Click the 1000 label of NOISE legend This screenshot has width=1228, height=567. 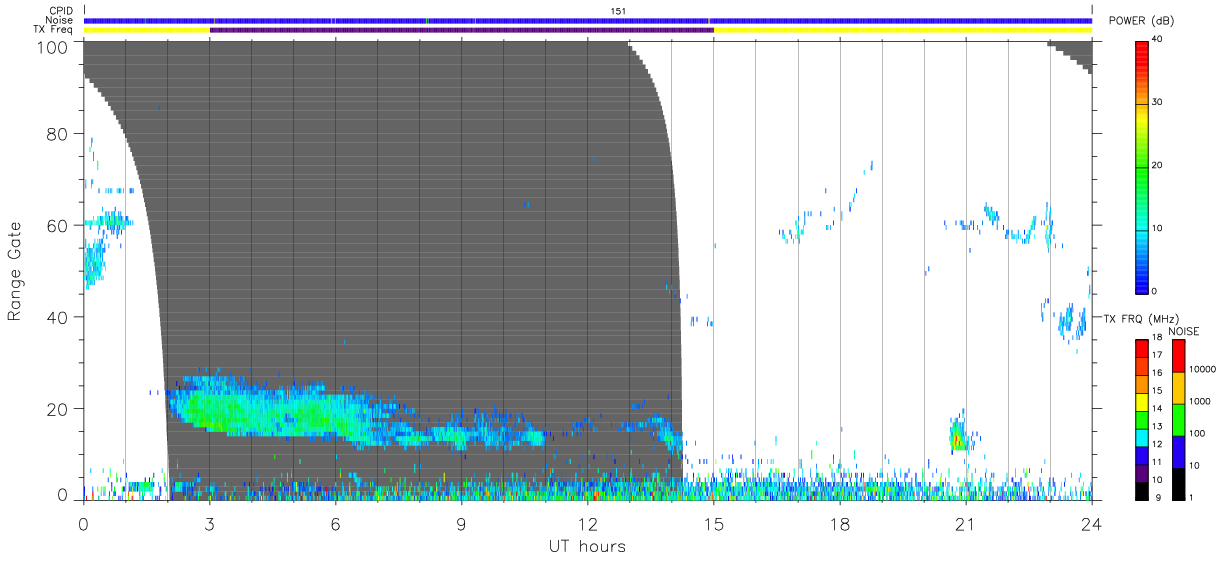click(1200, 401)
